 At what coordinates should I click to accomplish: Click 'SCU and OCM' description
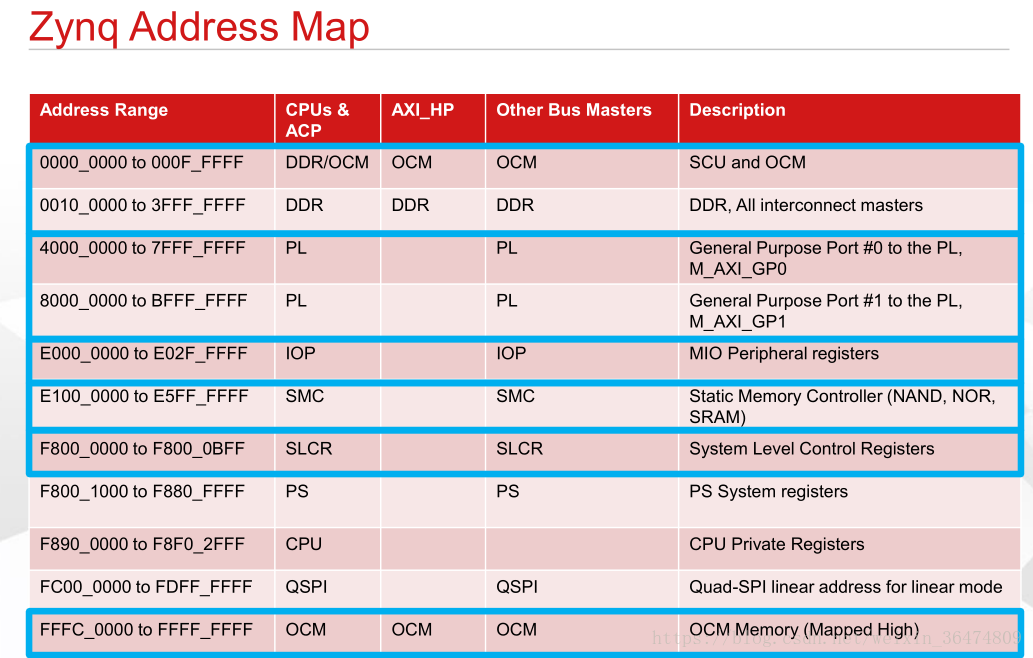tap(747, 163)
